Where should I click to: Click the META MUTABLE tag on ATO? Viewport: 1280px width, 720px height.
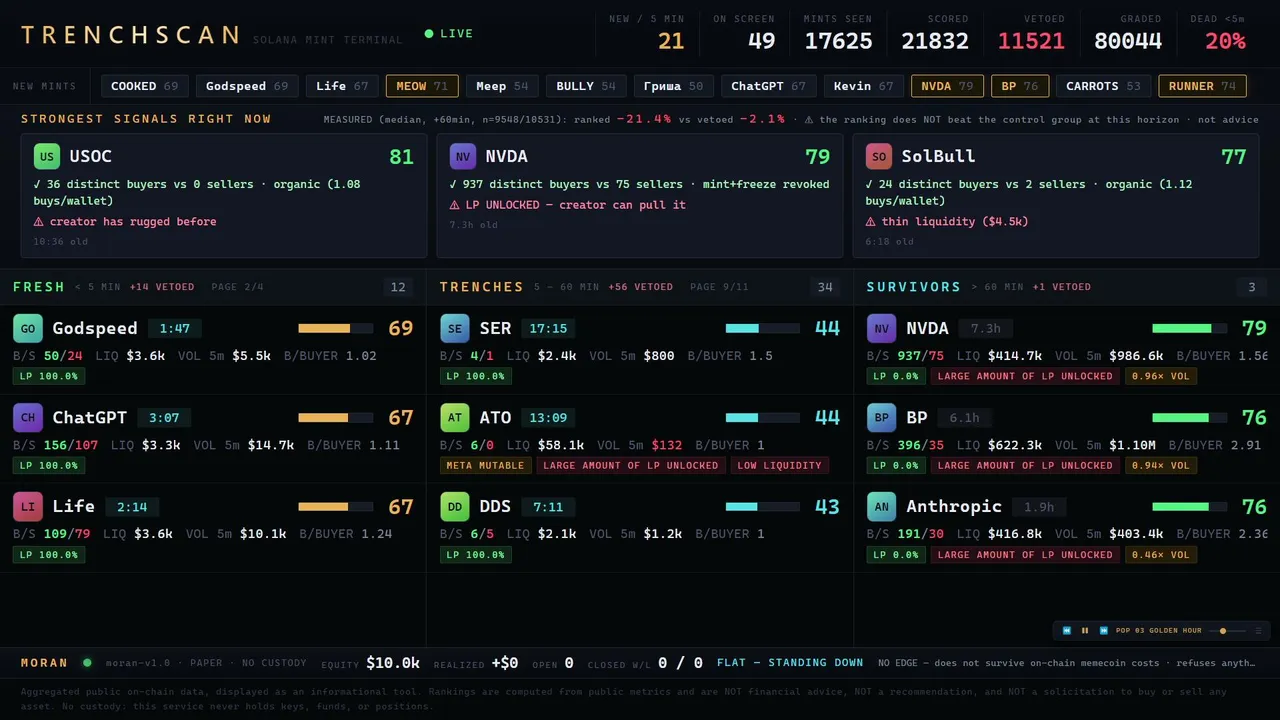[486, 465]
